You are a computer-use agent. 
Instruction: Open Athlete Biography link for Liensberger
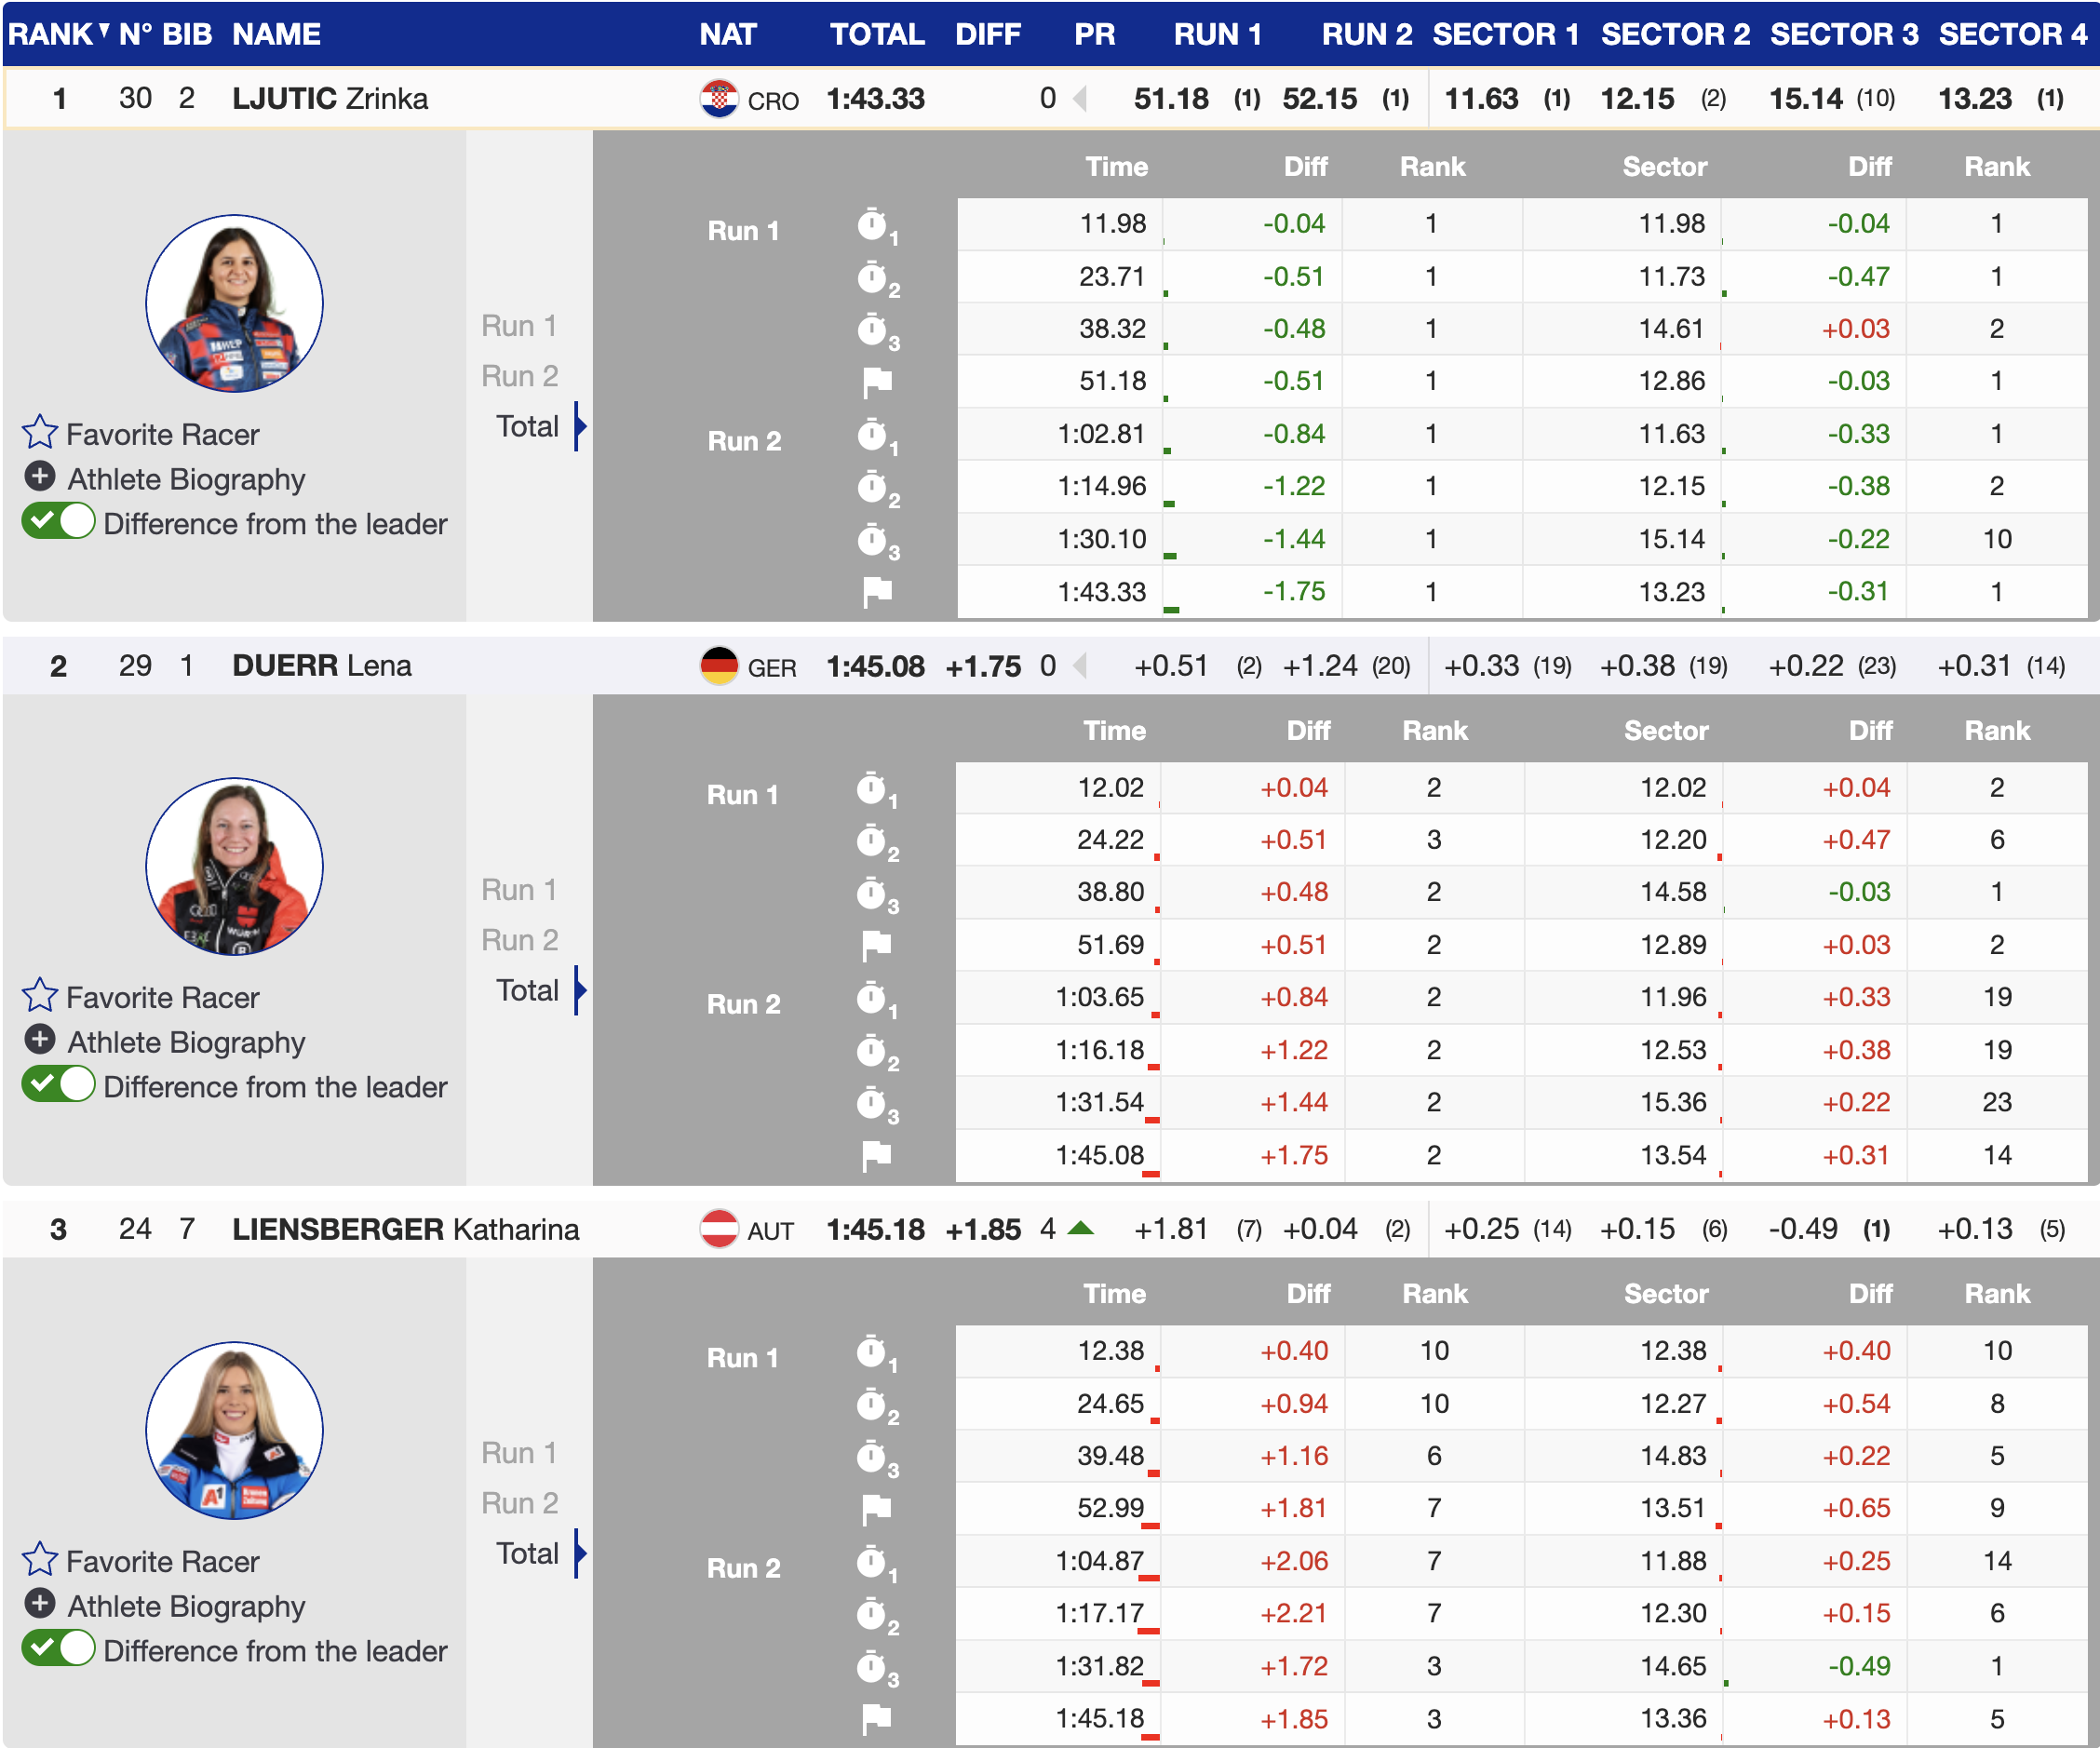pyautogui.click(x=186, y=1606)
